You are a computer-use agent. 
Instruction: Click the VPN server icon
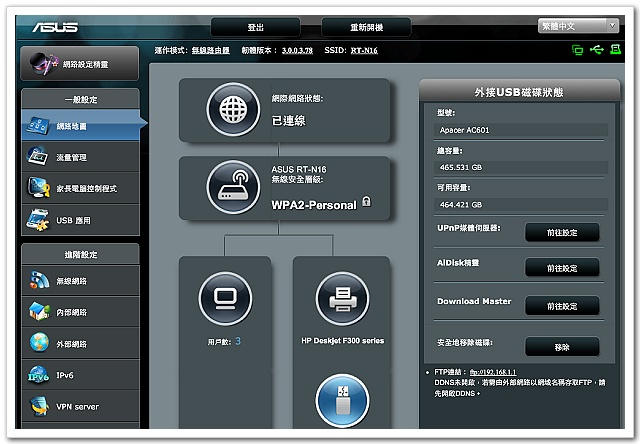coord(40,406)
